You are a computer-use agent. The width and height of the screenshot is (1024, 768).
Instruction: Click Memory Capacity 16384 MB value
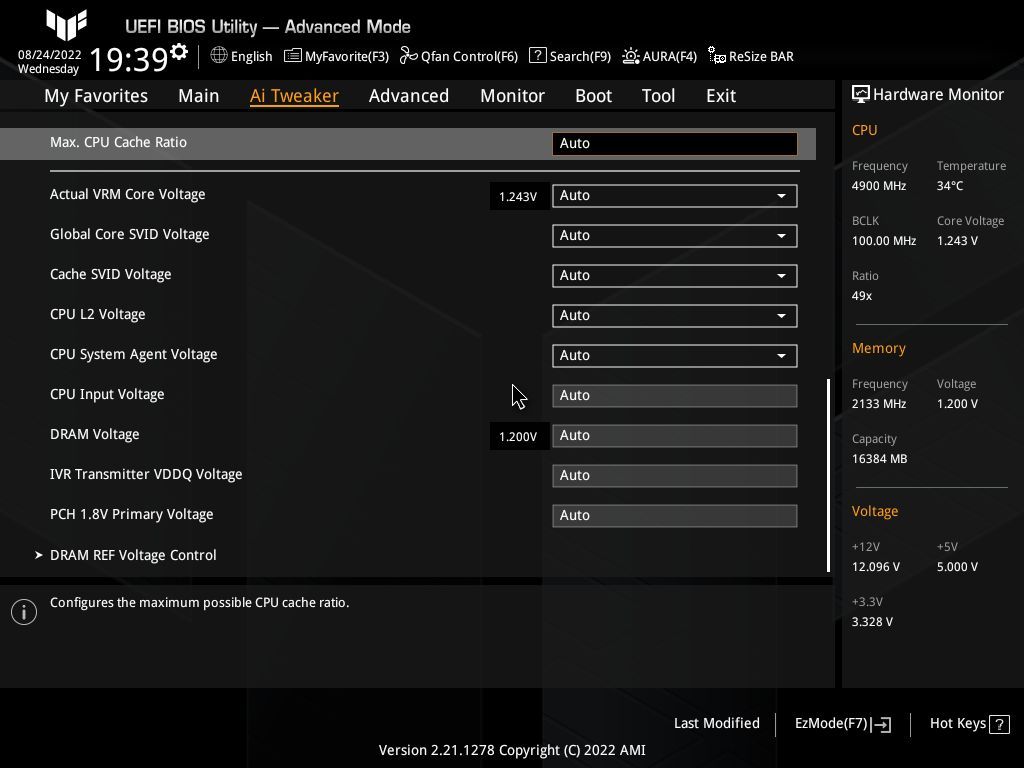coord(879,458)
